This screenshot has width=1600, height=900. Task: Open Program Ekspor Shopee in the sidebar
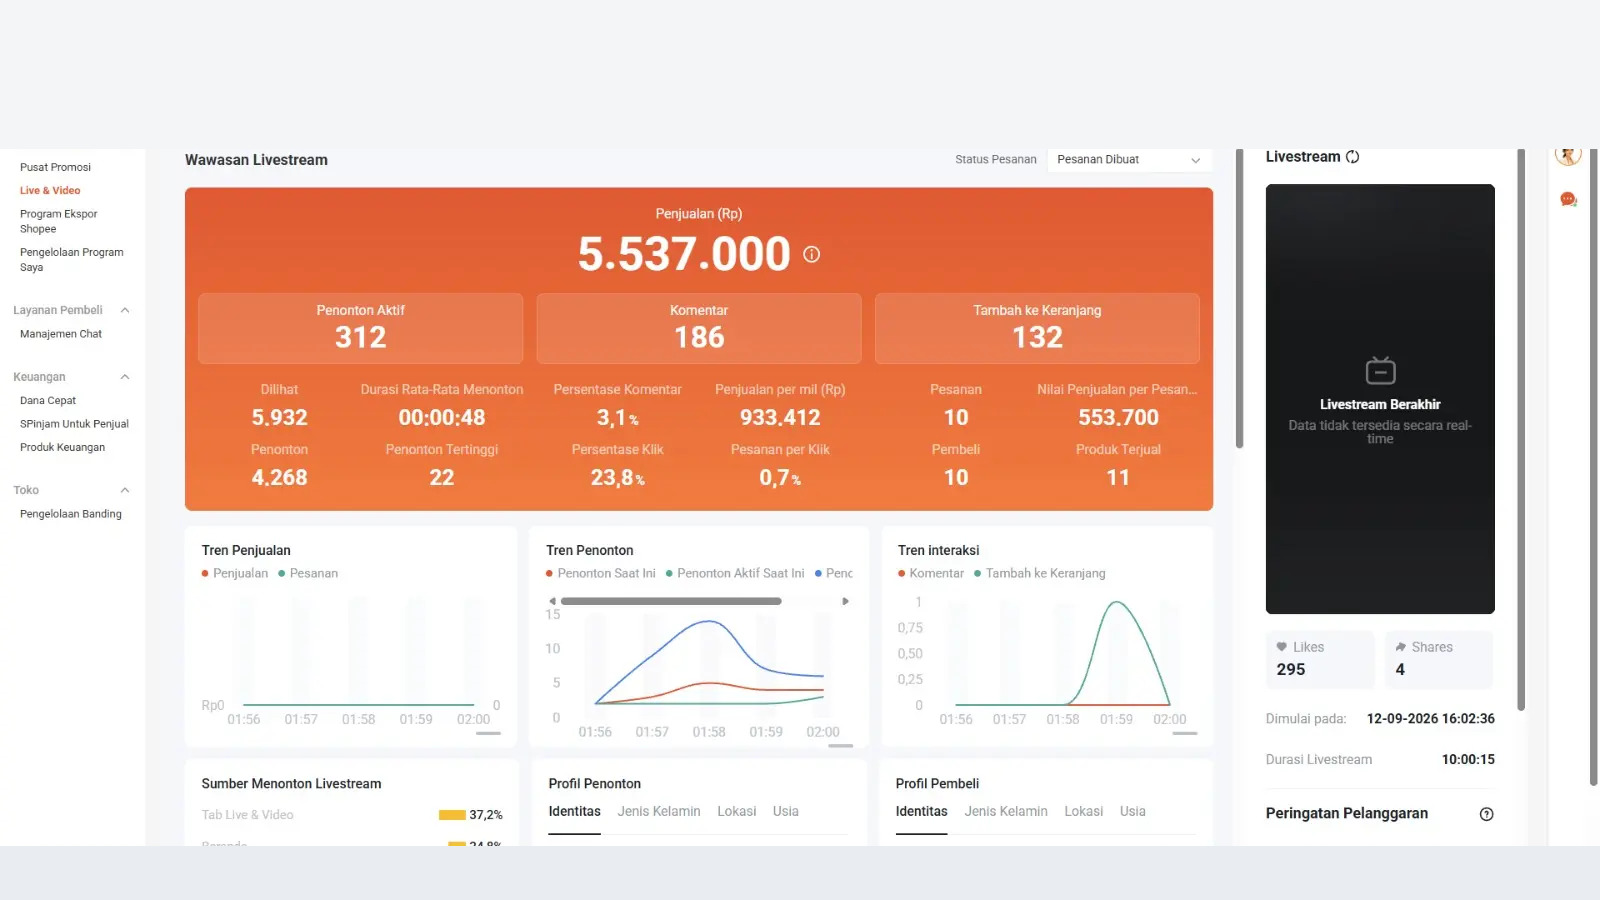click(x=59, y=221)
